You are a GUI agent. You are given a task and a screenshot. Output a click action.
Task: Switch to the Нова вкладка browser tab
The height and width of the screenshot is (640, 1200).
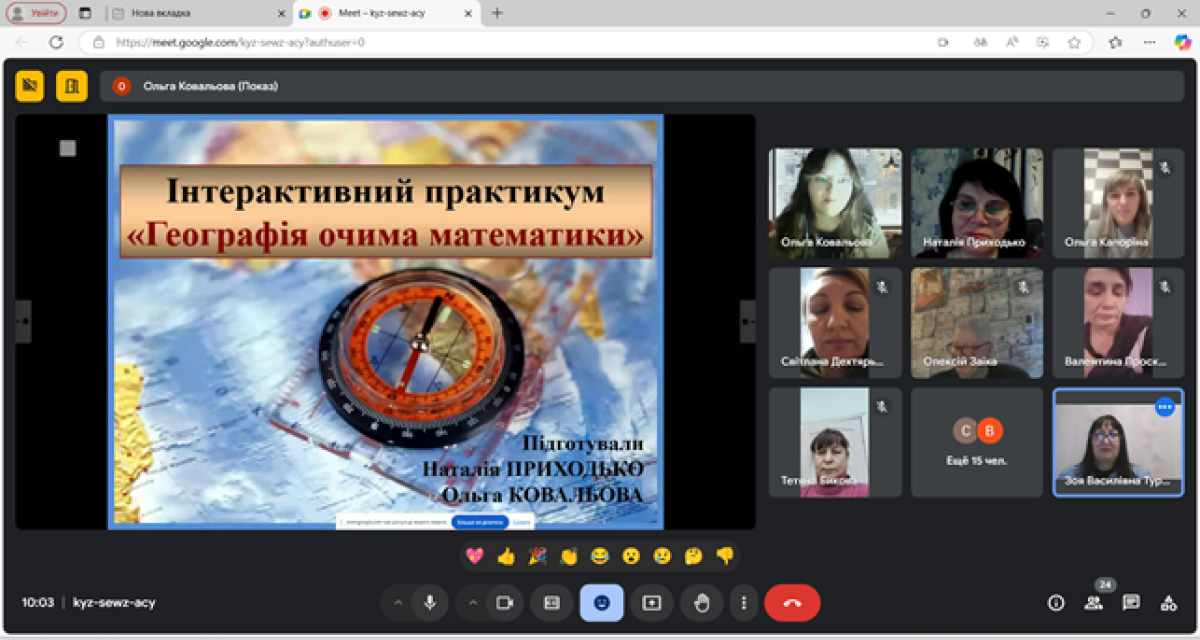[190, 13]
